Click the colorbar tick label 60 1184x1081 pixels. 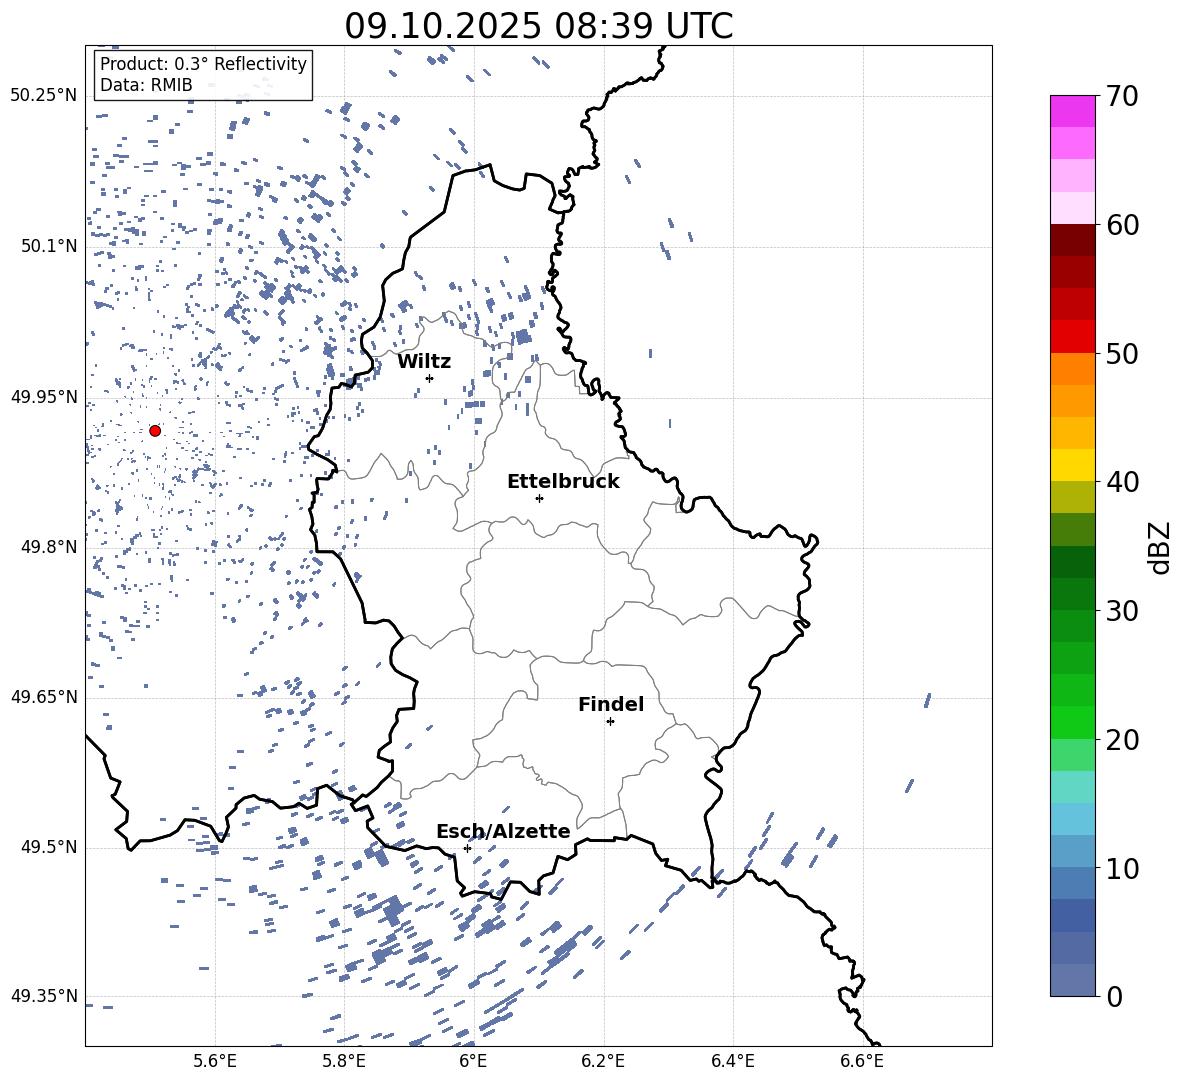pyautogui.click(x=1122, y=225)
